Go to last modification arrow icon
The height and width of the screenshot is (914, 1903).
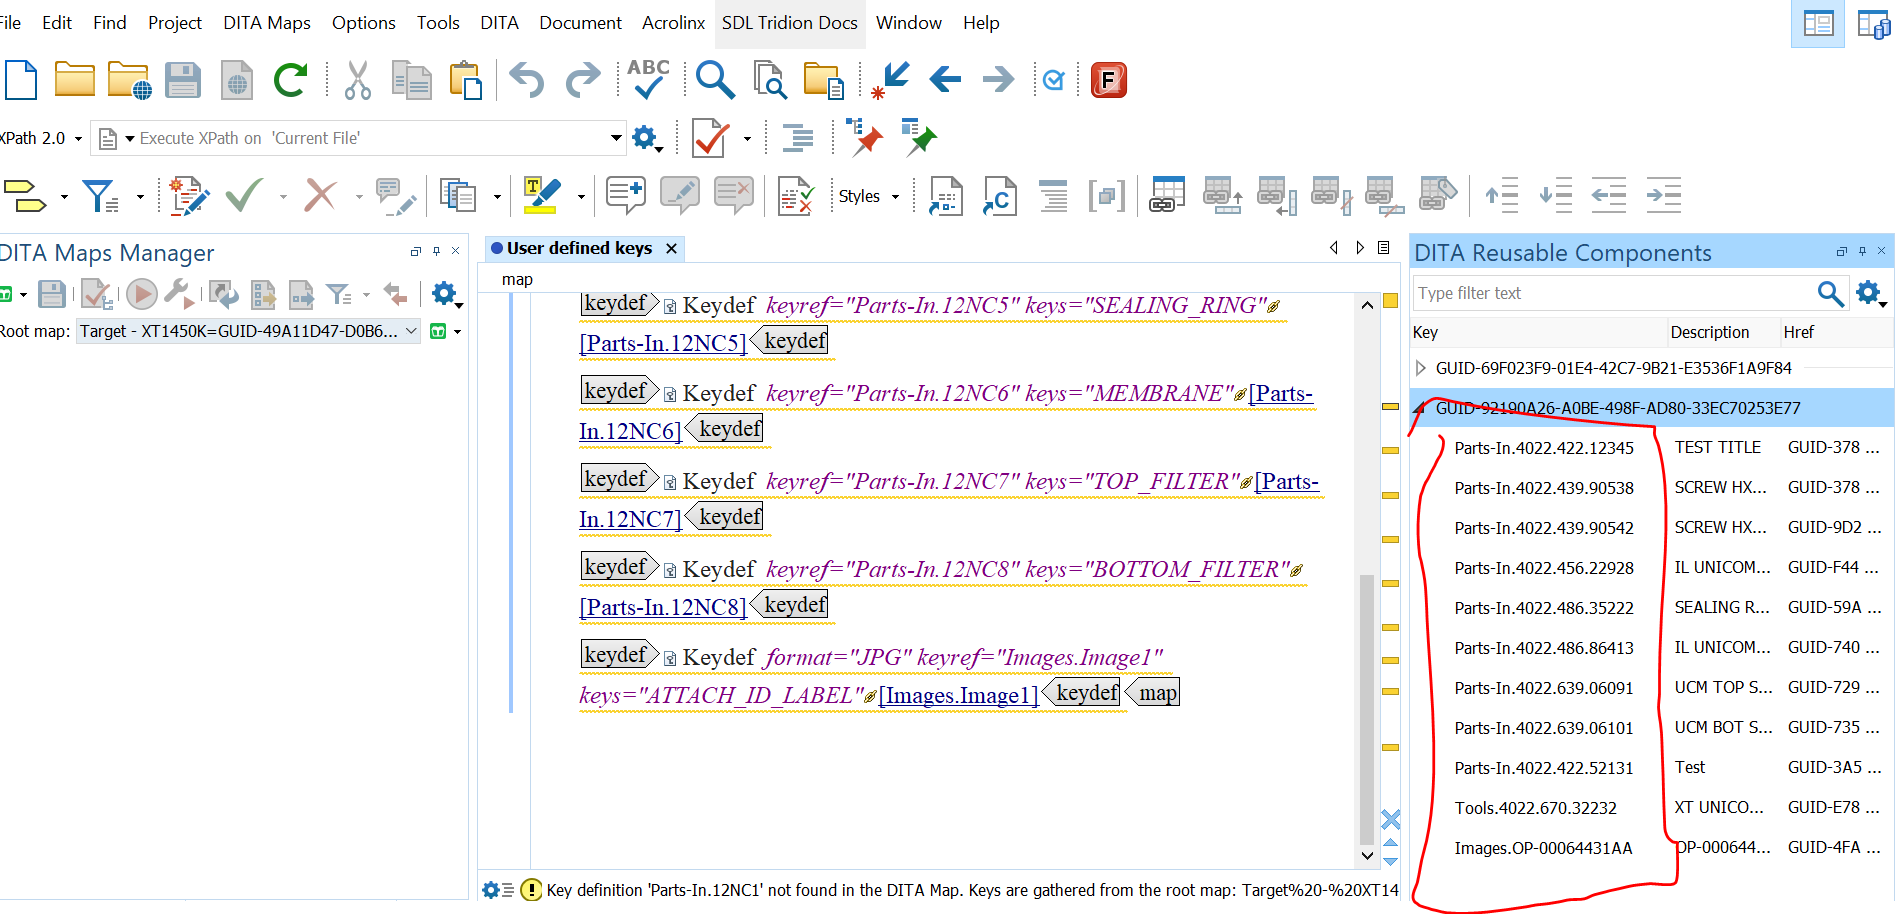[889, 80]
